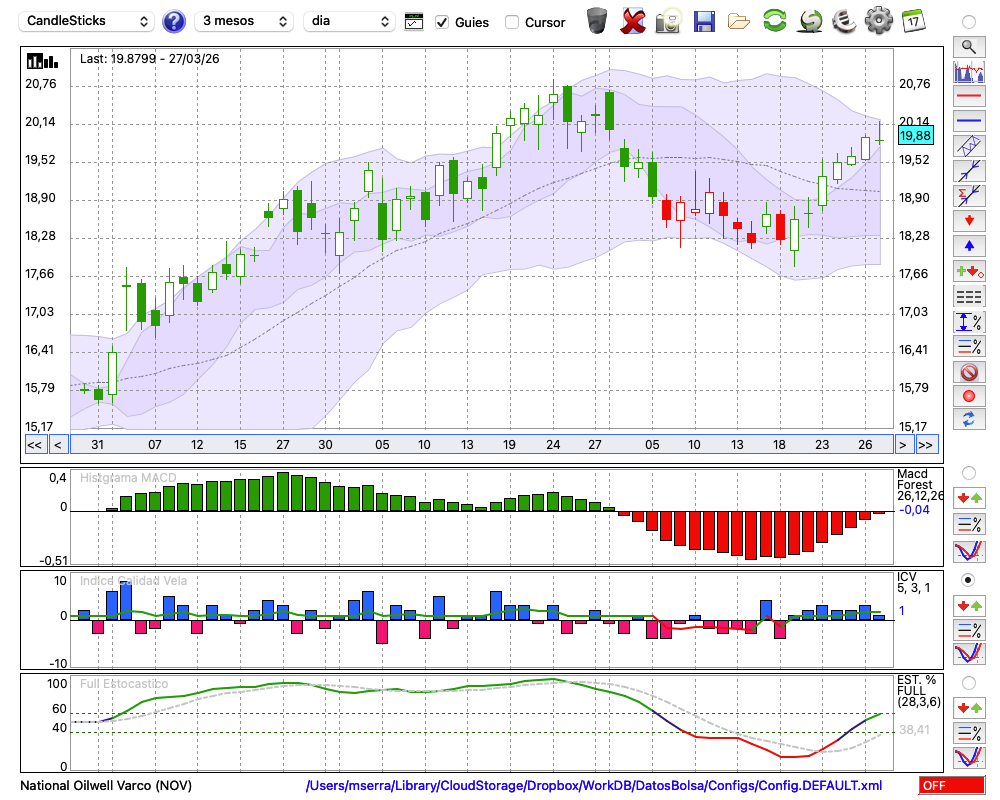The width and height of the screenshot is (1000, 800).
Task: Click the date axis scrollbar
Action: (482, 445)
